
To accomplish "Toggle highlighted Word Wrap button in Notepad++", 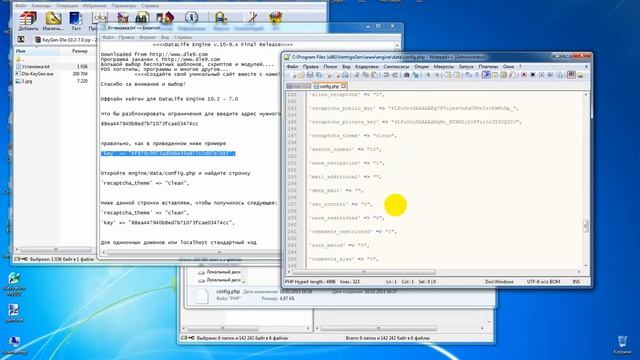I will click(x=486, y=75).
